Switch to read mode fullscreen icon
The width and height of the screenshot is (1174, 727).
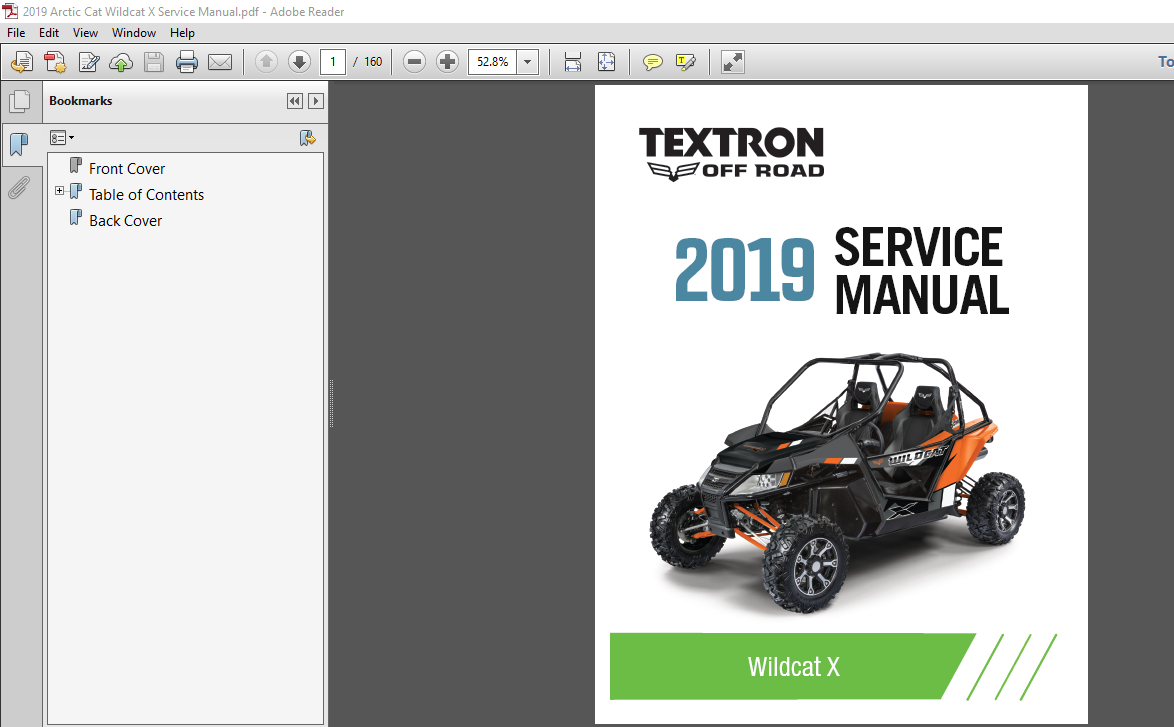[732, 62]
